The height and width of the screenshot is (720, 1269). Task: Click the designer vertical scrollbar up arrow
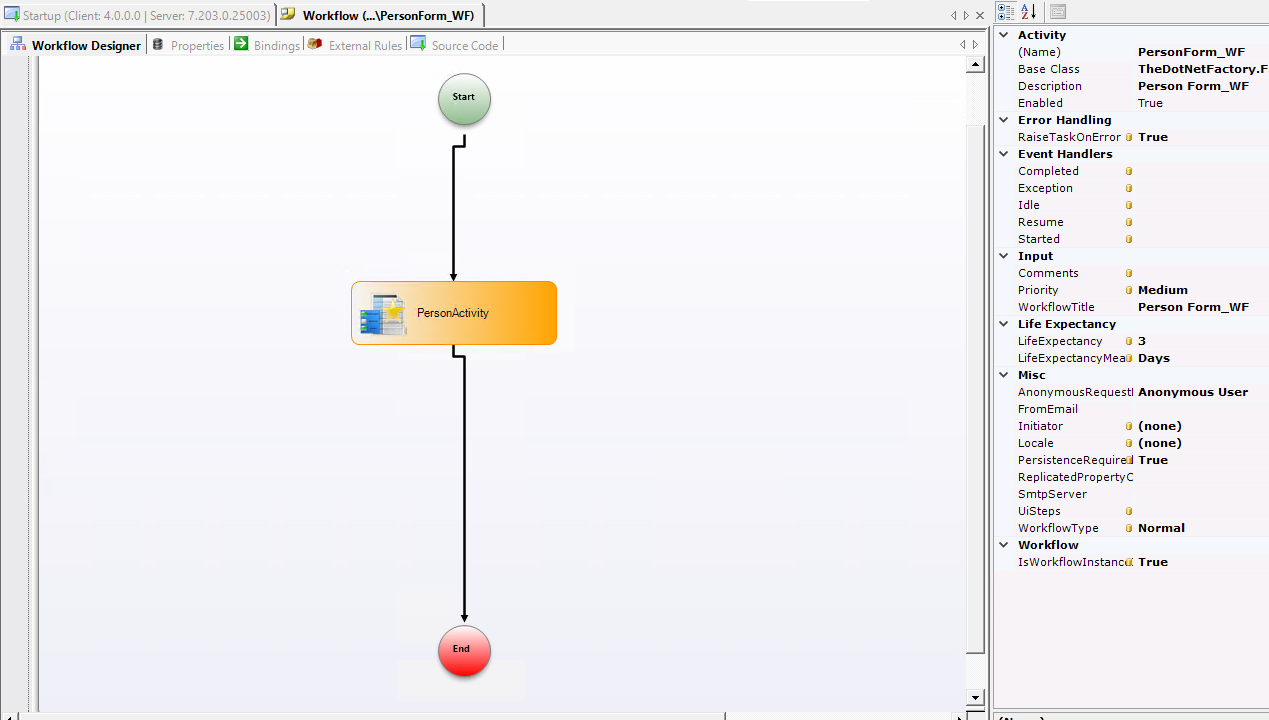click(x=975, y=64)
